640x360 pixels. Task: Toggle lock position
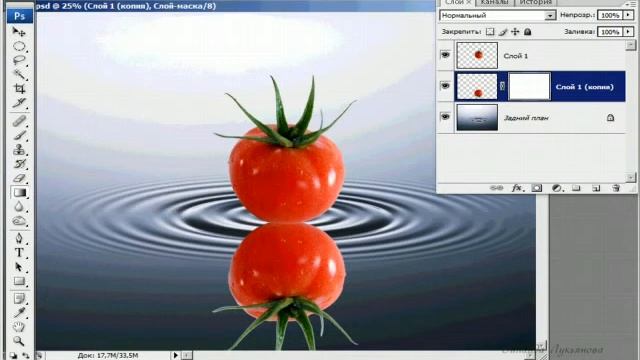(x=515, y=32)
